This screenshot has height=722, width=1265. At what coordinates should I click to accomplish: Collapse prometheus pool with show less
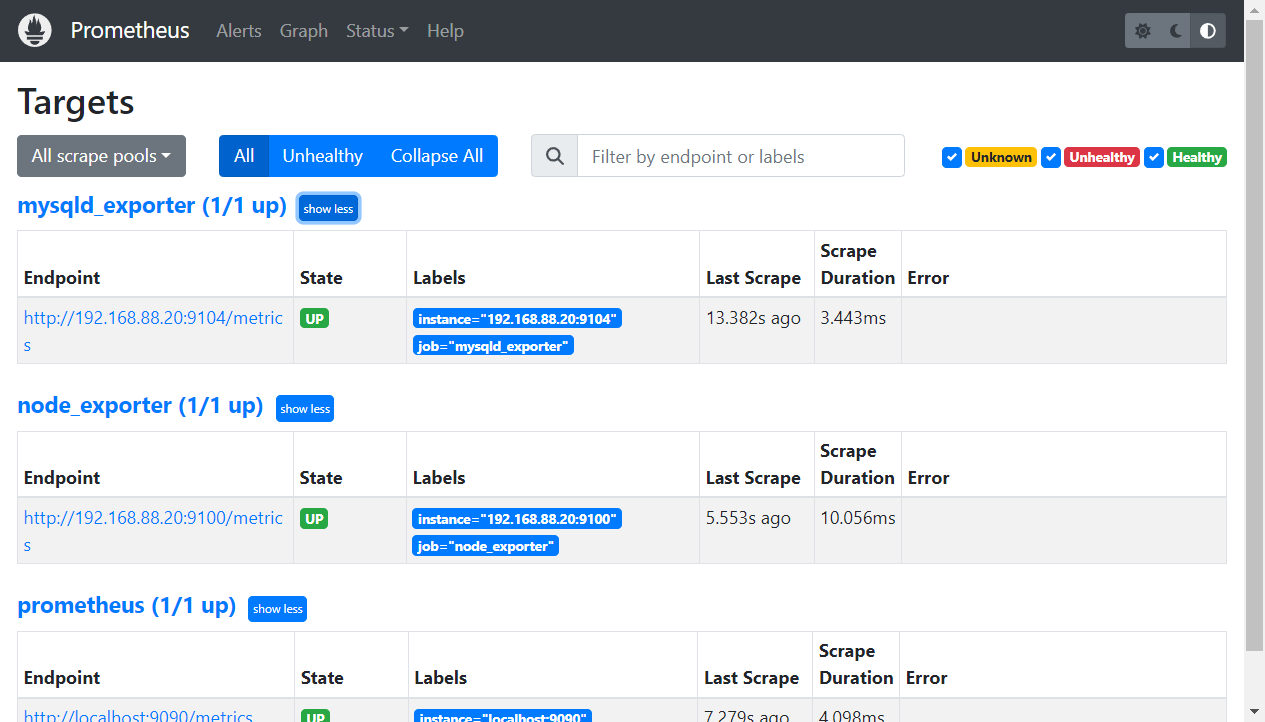pos(277,609)
